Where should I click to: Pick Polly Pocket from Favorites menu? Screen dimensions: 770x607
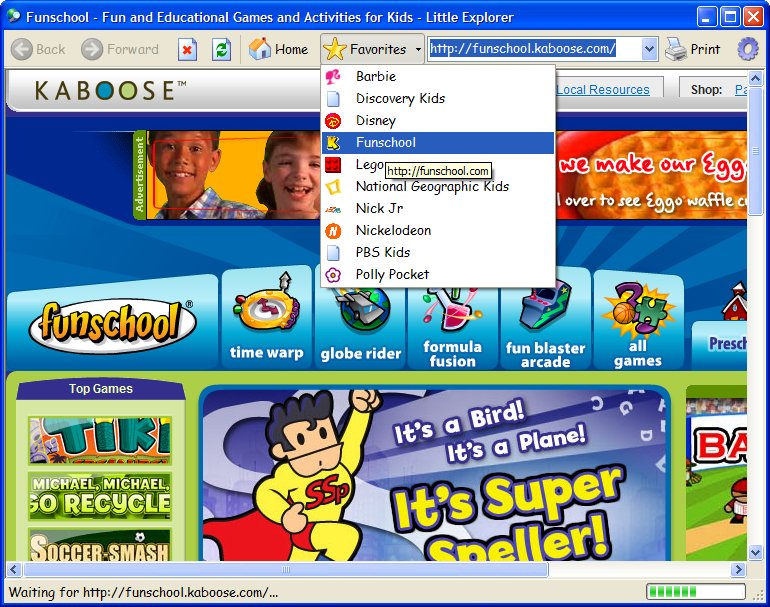(x=392, y=274)
